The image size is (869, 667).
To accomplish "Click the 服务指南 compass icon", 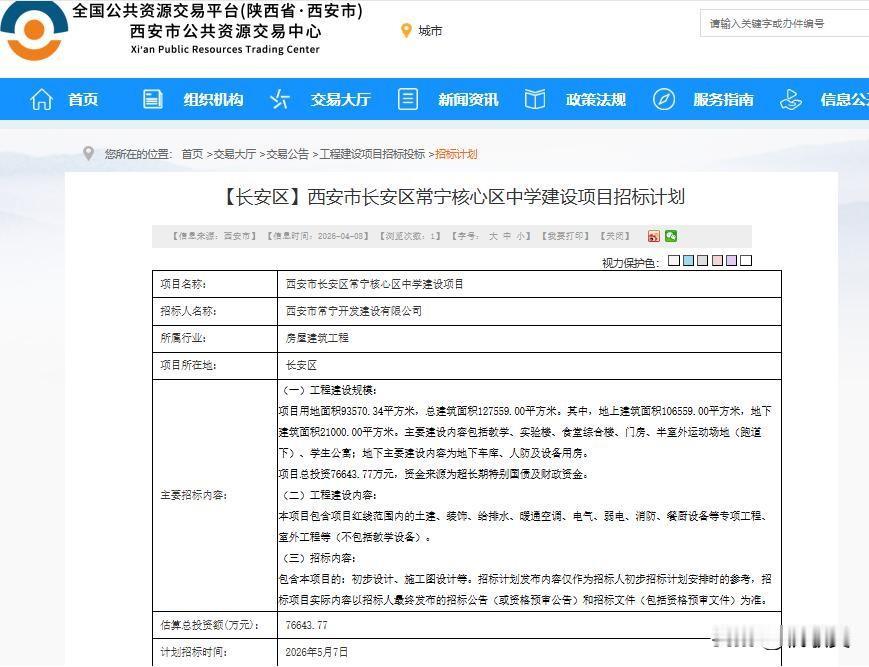I will tap(663, 99).
